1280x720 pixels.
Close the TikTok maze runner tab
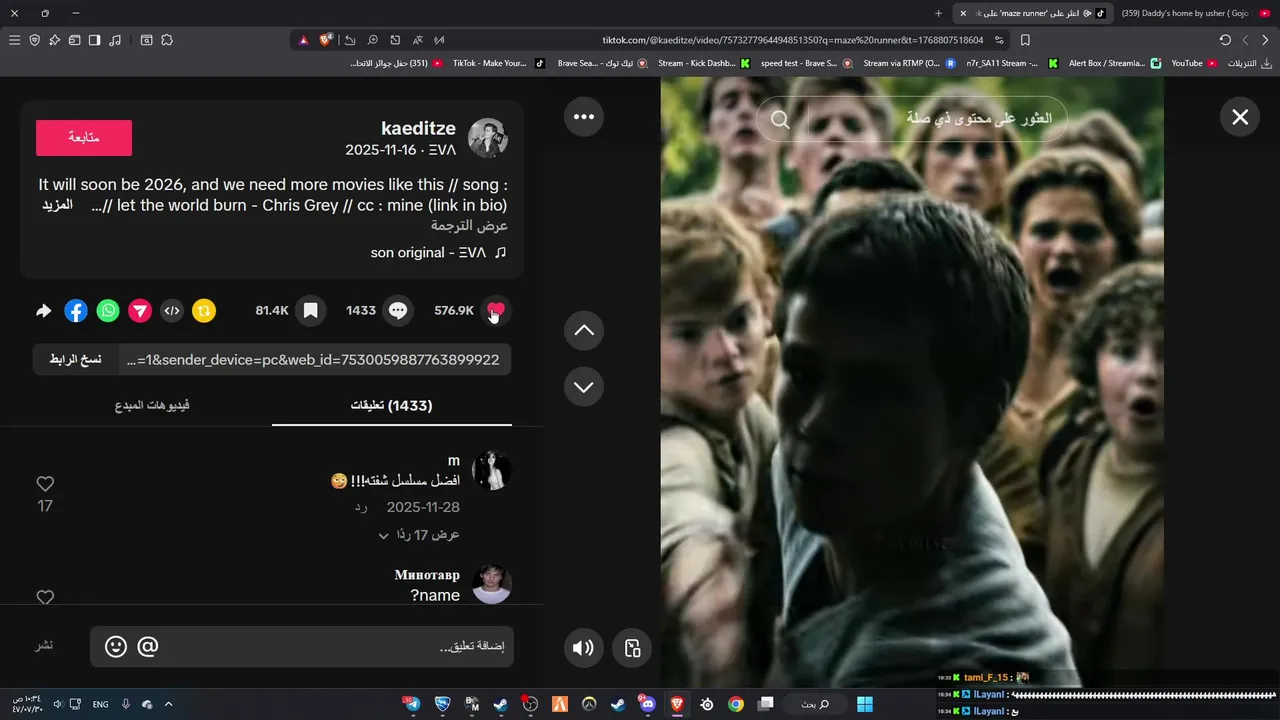point(963,13)
